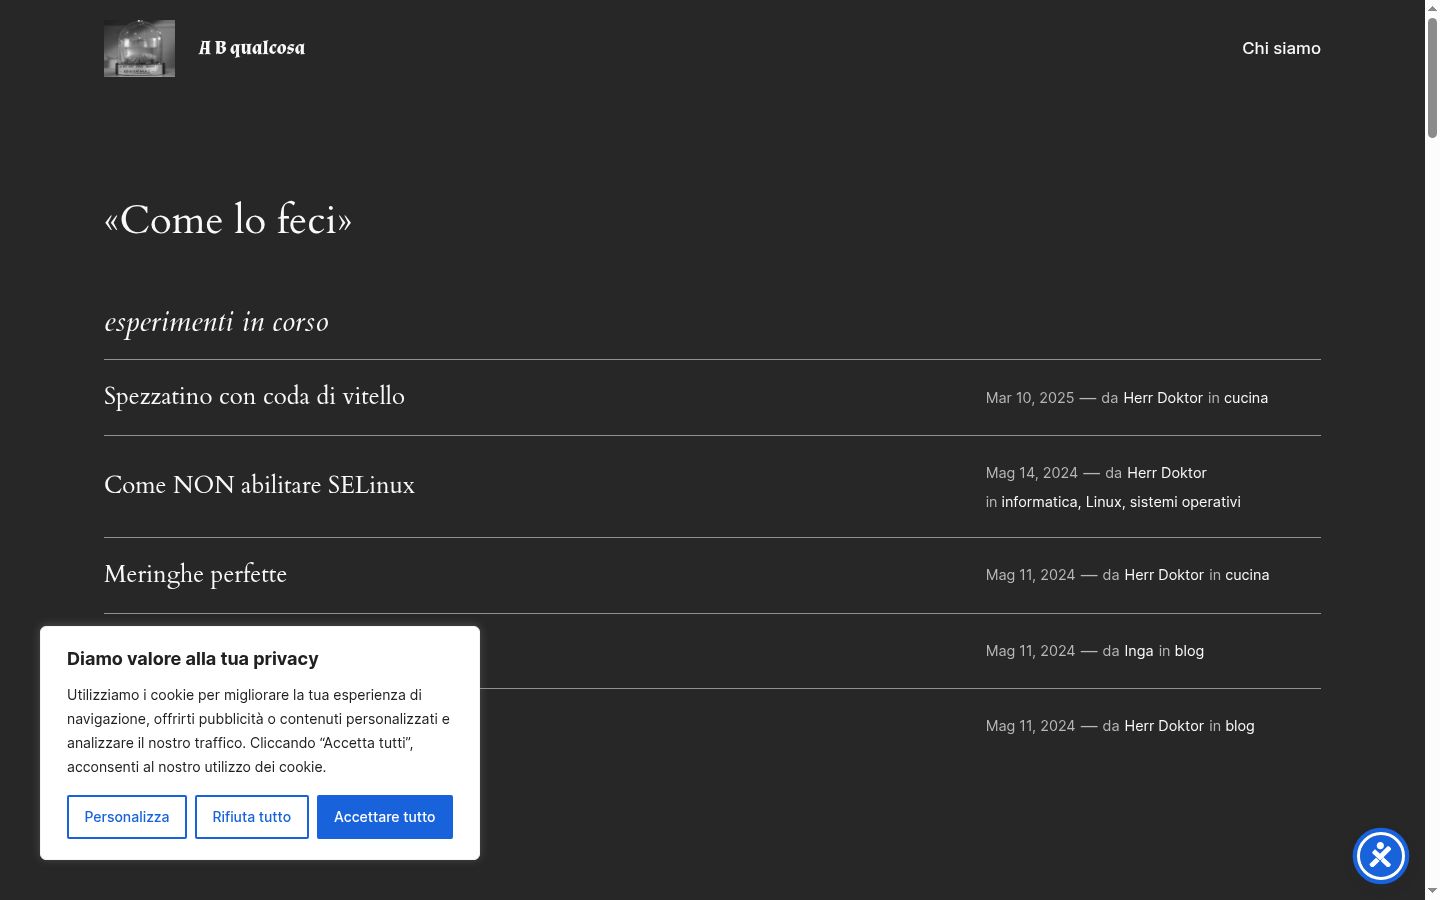Open Herr Doktor author link on Meringhe post
The height and width of the screenshot is (900, 1440).
(x=1164, y=575)
